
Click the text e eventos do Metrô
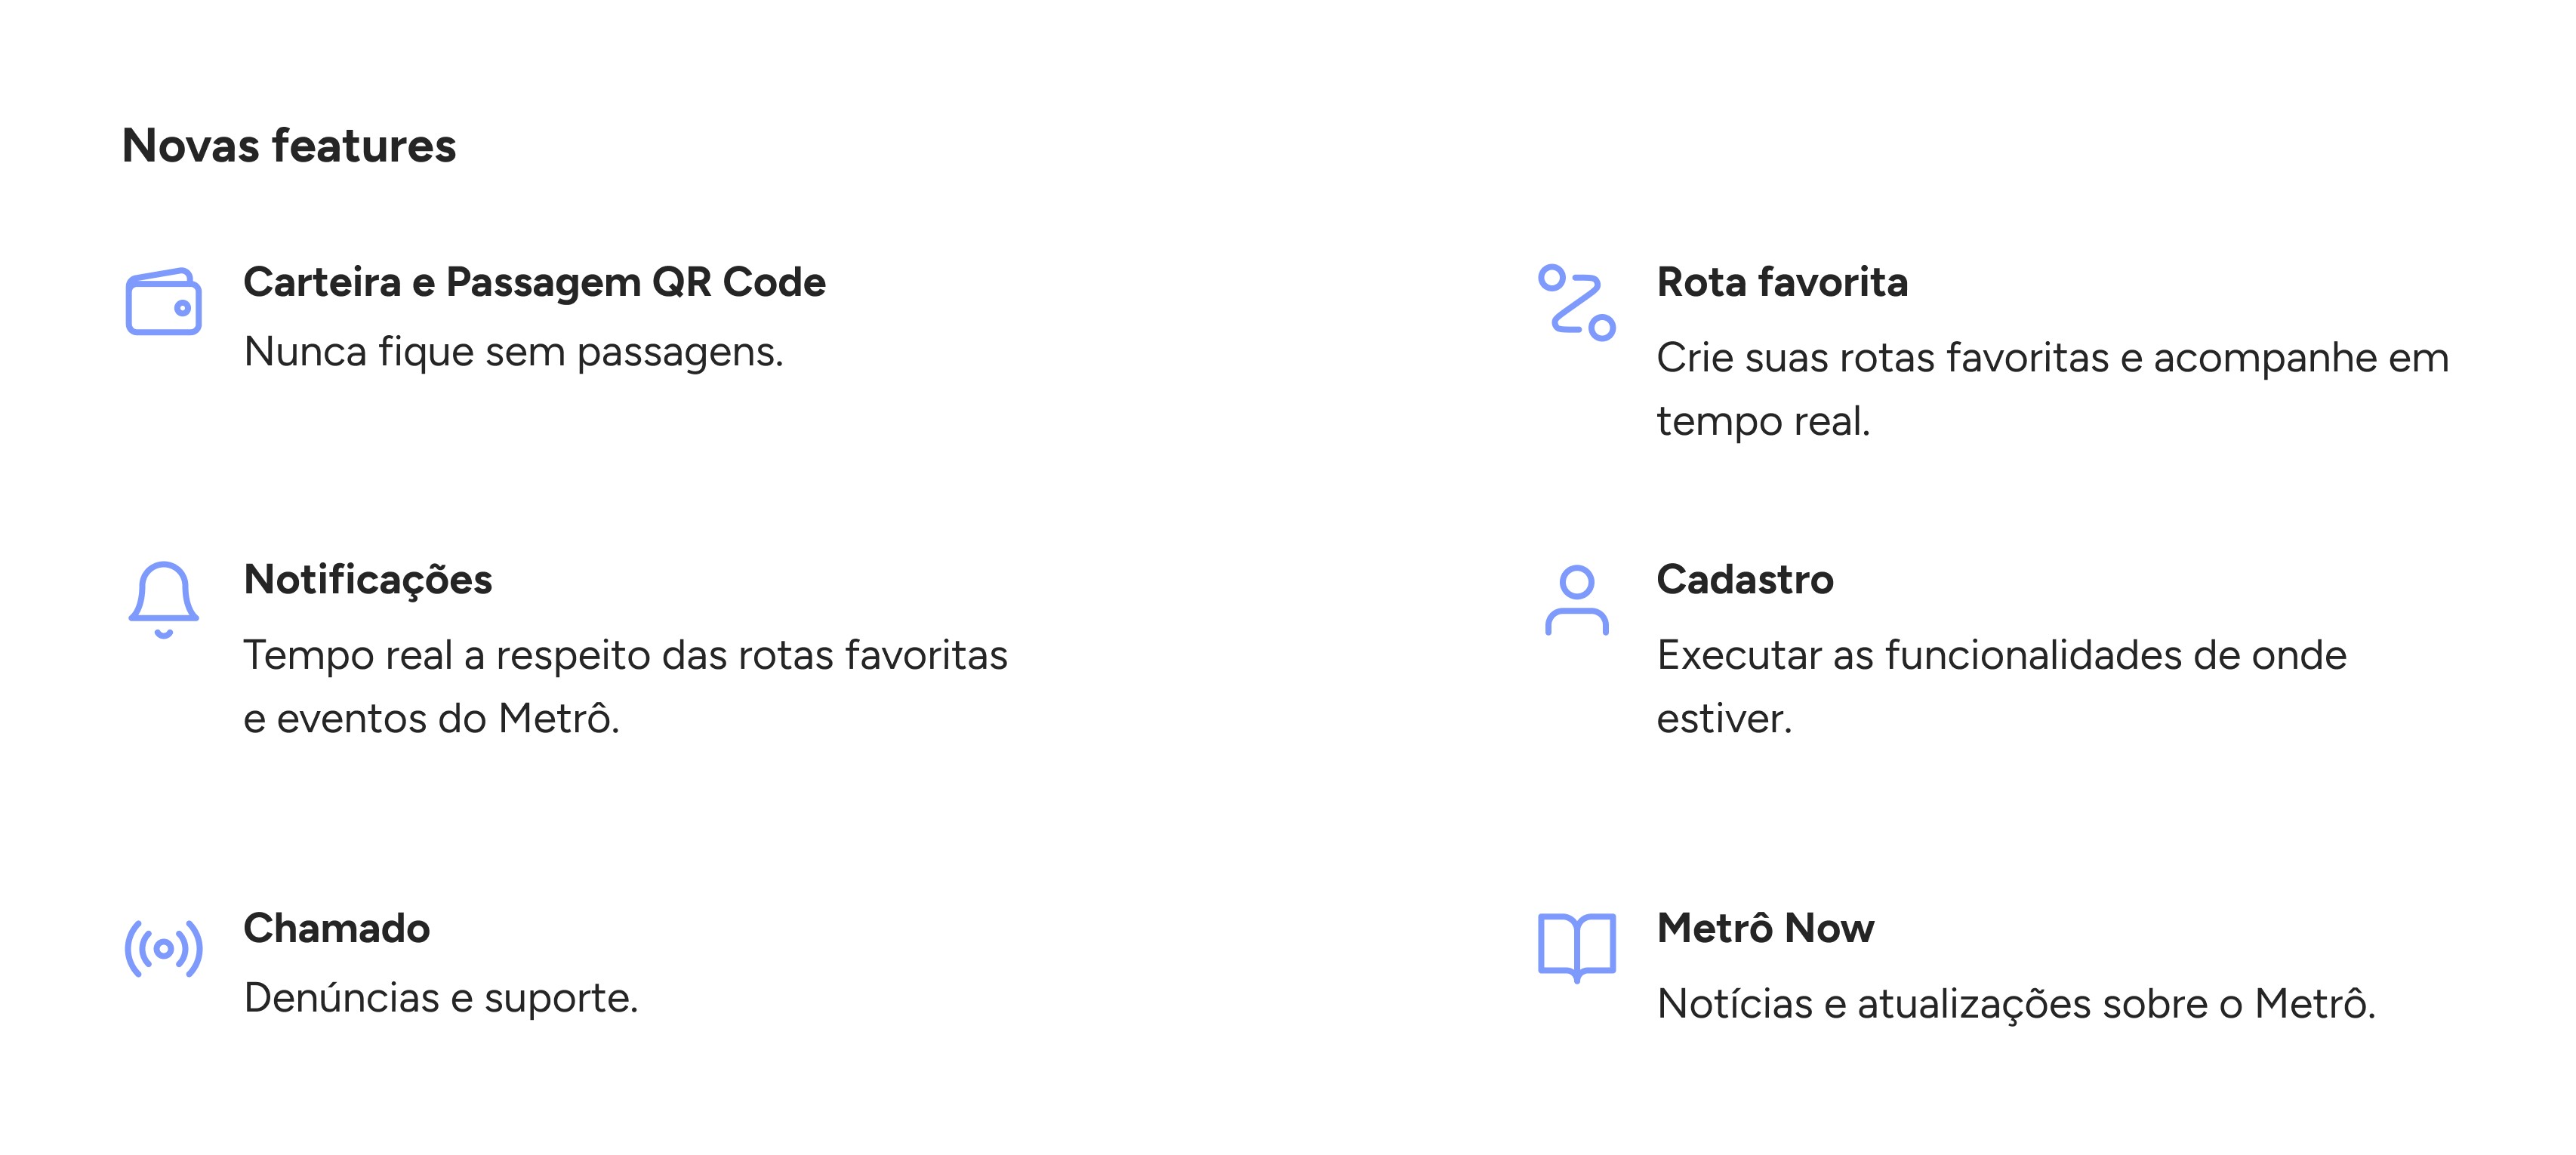click(x=431, y=719)
